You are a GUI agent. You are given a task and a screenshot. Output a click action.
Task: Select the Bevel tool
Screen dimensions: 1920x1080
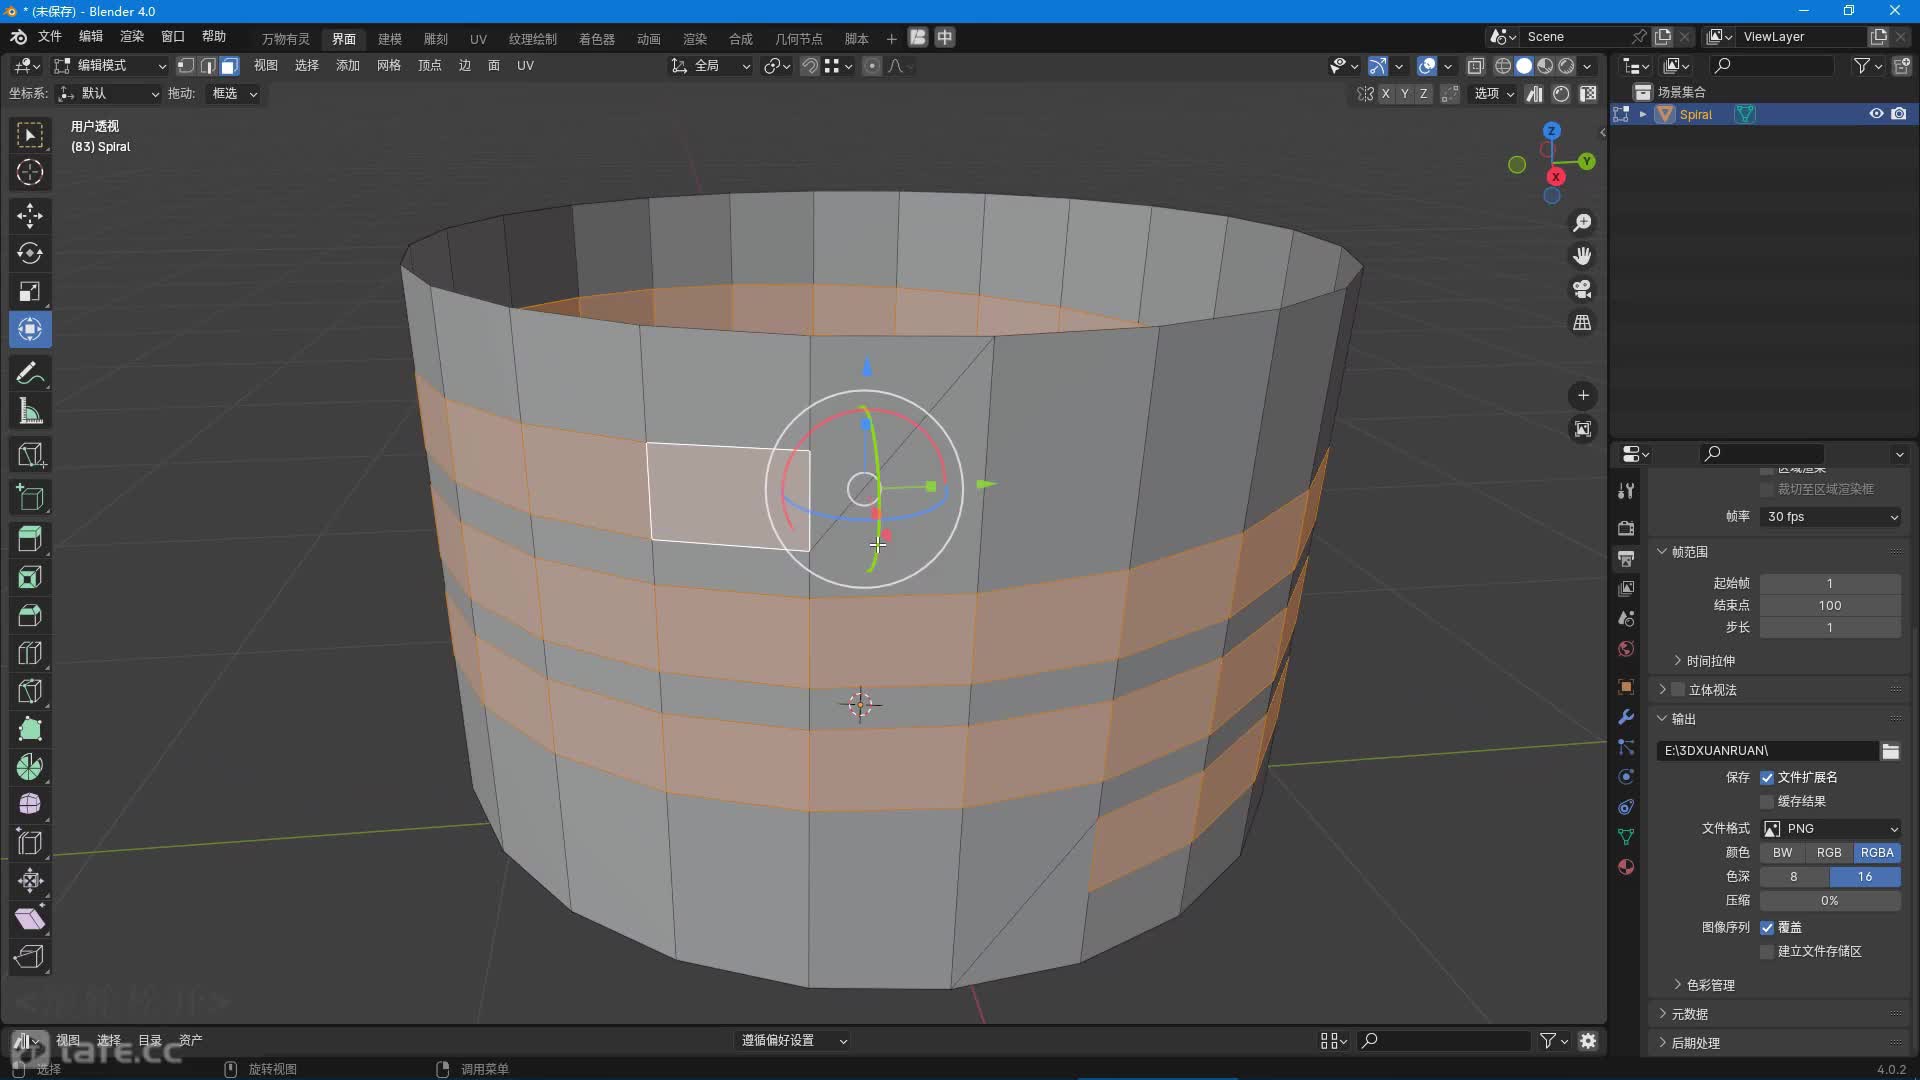click(30, 615)
